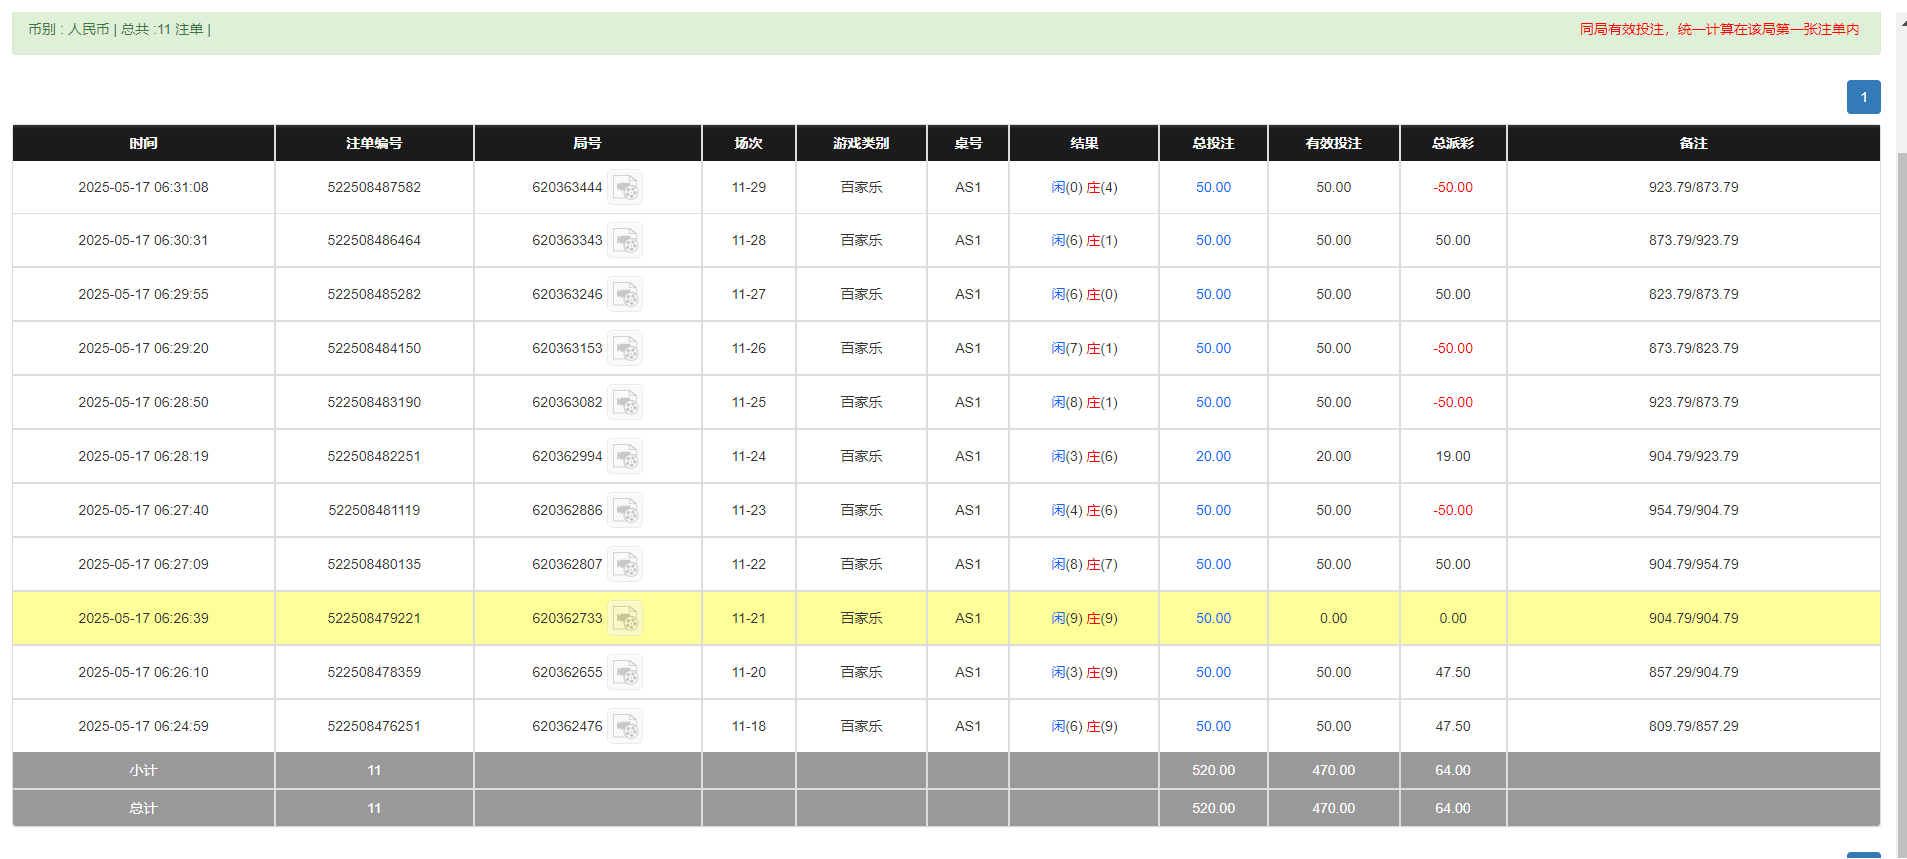Click replay icon beside round 620363246
The height and width of the screenshot is (859, 1907).
tap(625, 295)
